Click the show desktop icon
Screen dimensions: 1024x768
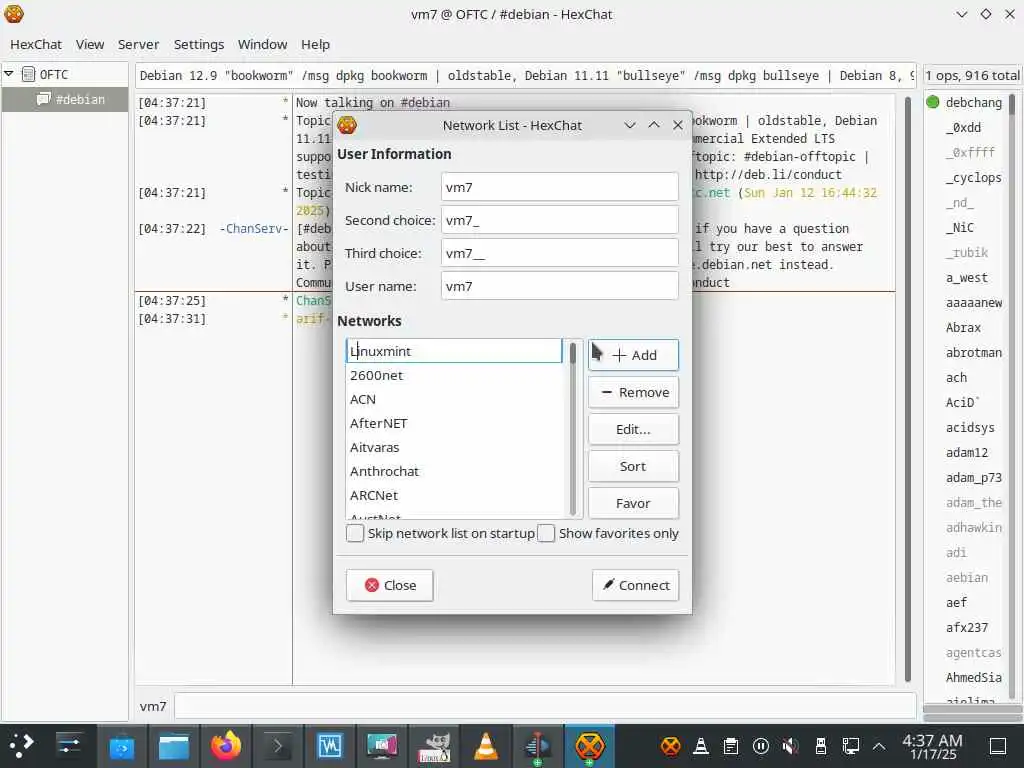[998, 745]
